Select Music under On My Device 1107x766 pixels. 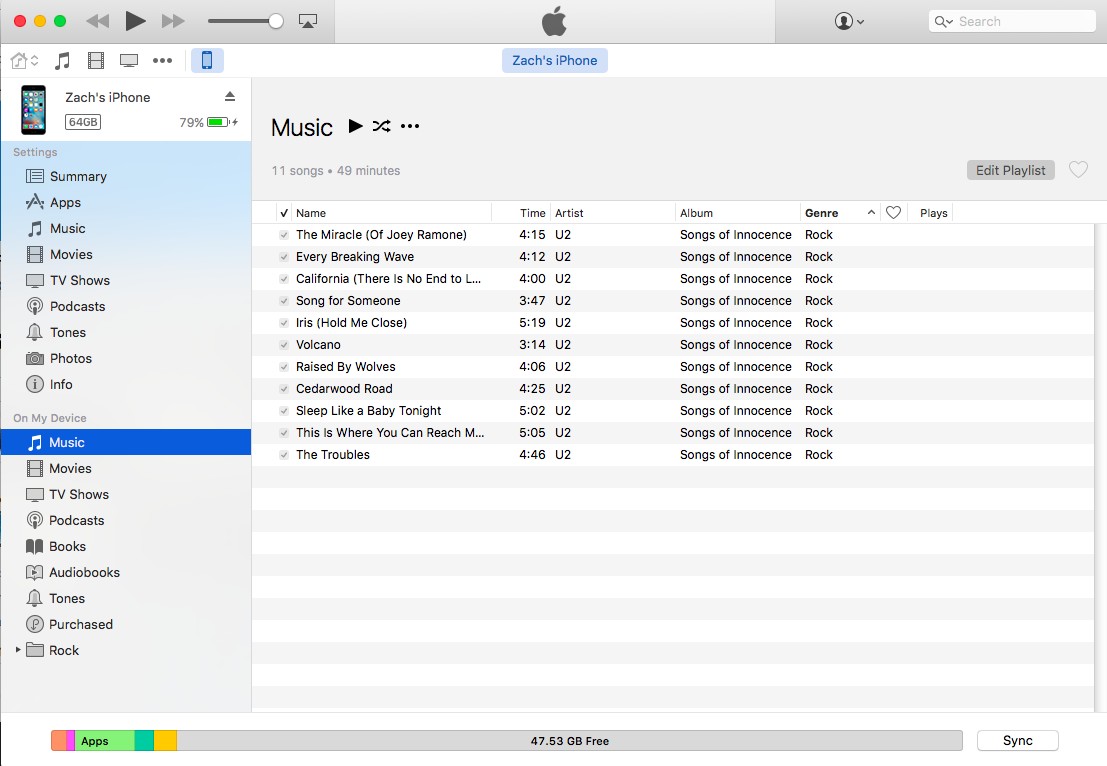tap(126, 443)
